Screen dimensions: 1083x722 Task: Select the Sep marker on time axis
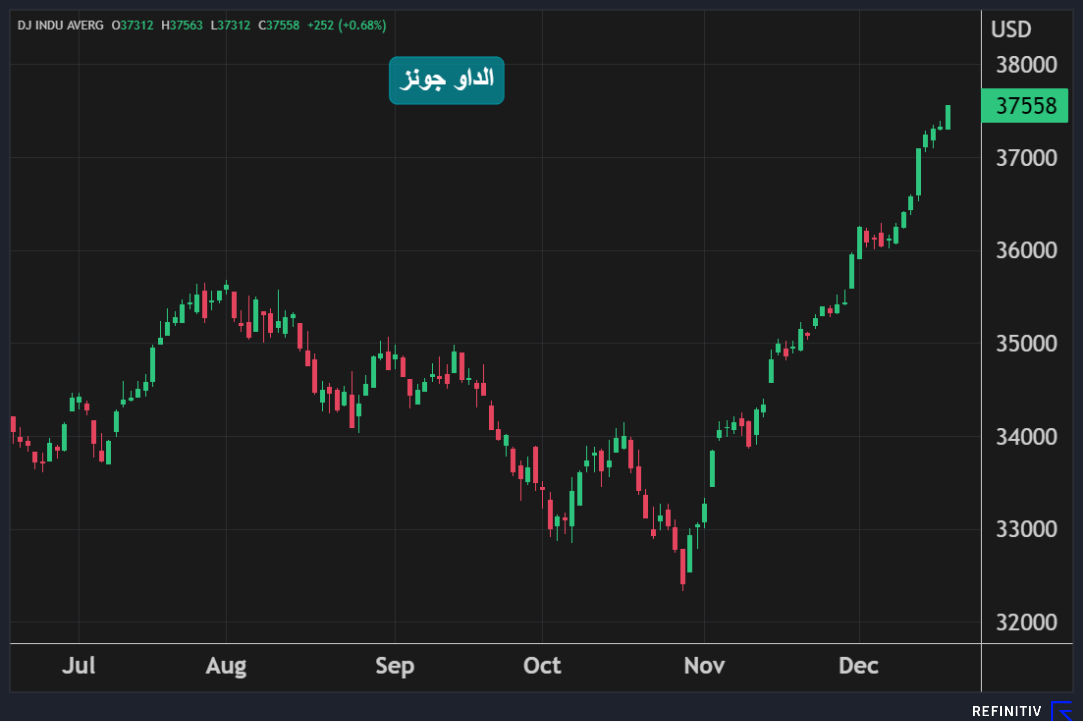(x=395, y=666)
